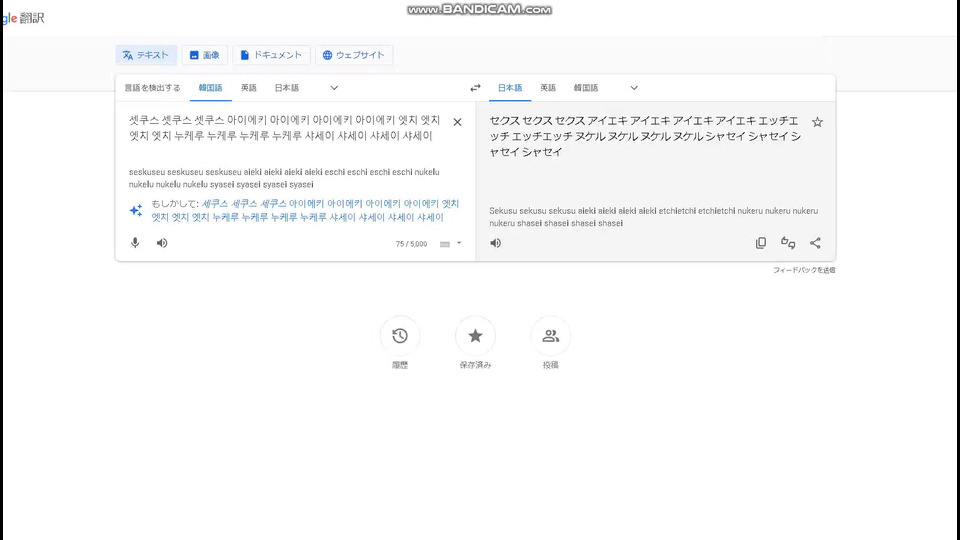
Task: Listen to the Japanese translation
Action: tap(495, 242)
